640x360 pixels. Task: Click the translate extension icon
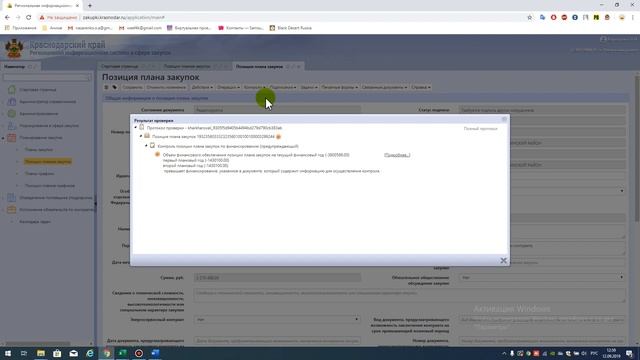pyautogui.click(x=542, y=18)
